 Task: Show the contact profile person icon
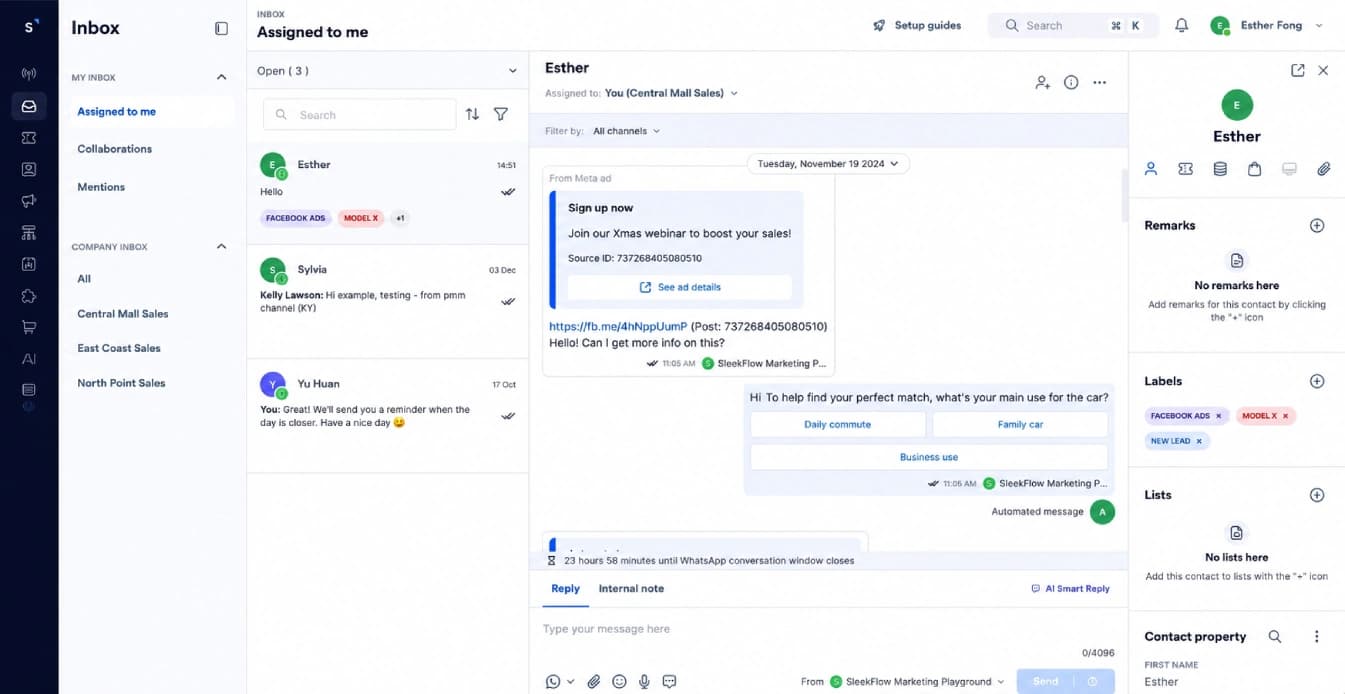point(1151,169)
